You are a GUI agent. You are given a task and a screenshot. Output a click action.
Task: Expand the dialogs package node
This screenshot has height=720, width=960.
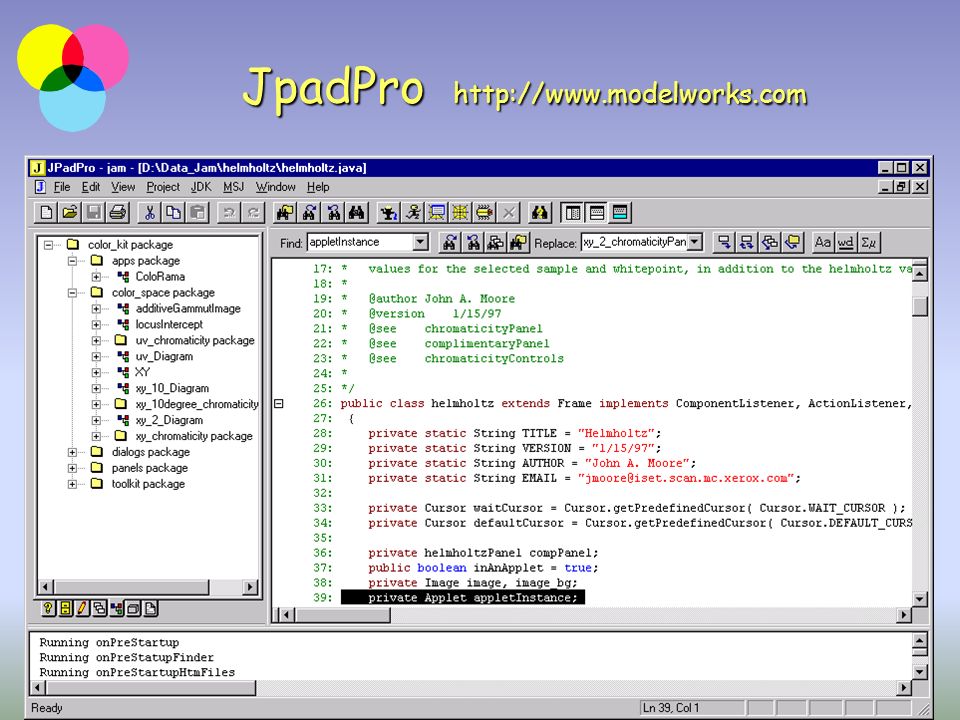72,452
